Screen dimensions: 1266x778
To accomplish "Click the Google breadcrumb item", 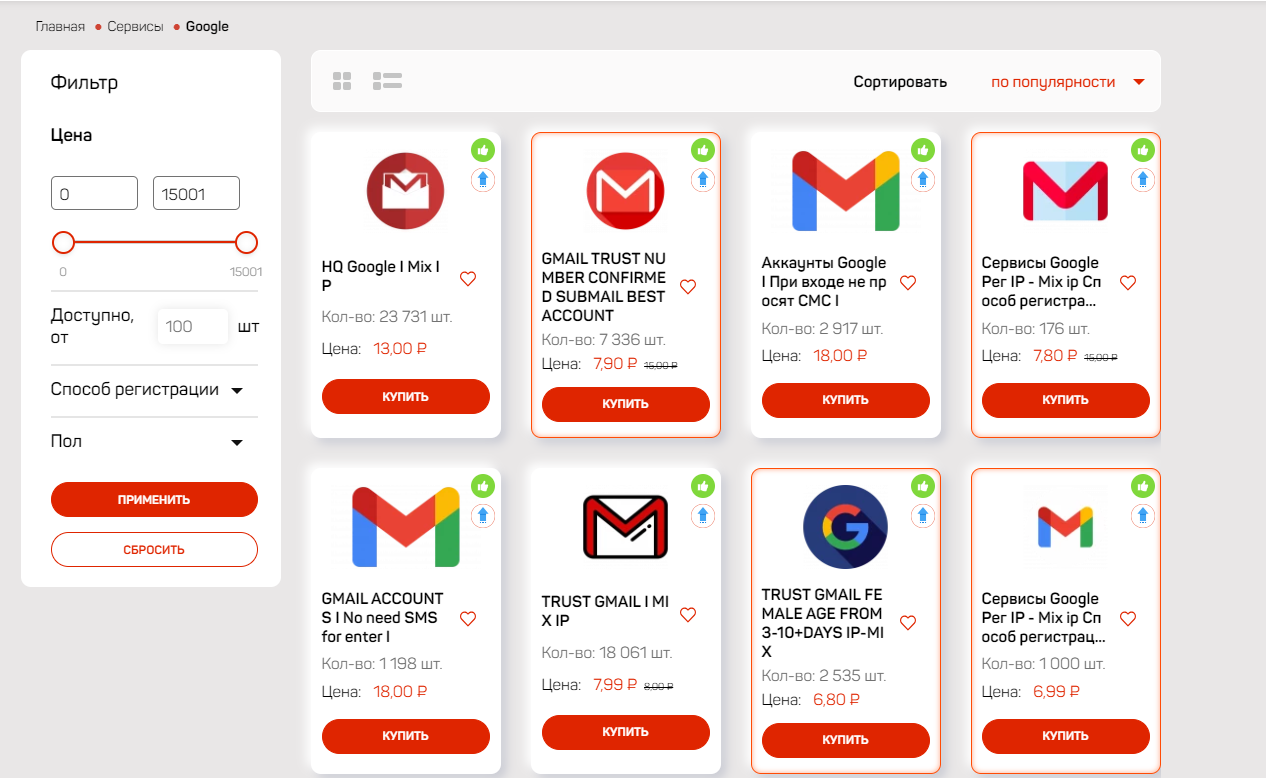I will [x=207, y=27].
